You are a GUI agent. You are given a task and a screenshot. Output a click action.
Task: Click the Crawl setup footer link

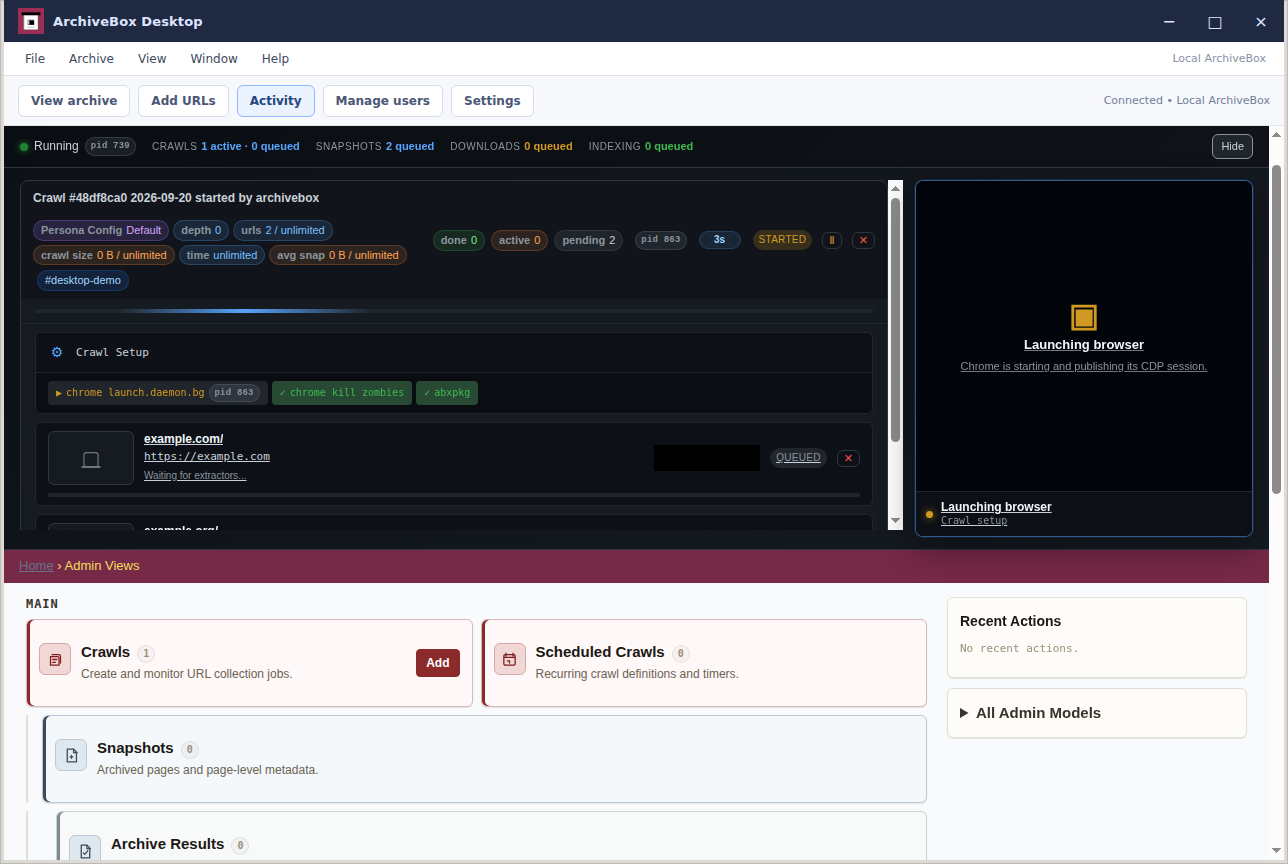[974, 521]
